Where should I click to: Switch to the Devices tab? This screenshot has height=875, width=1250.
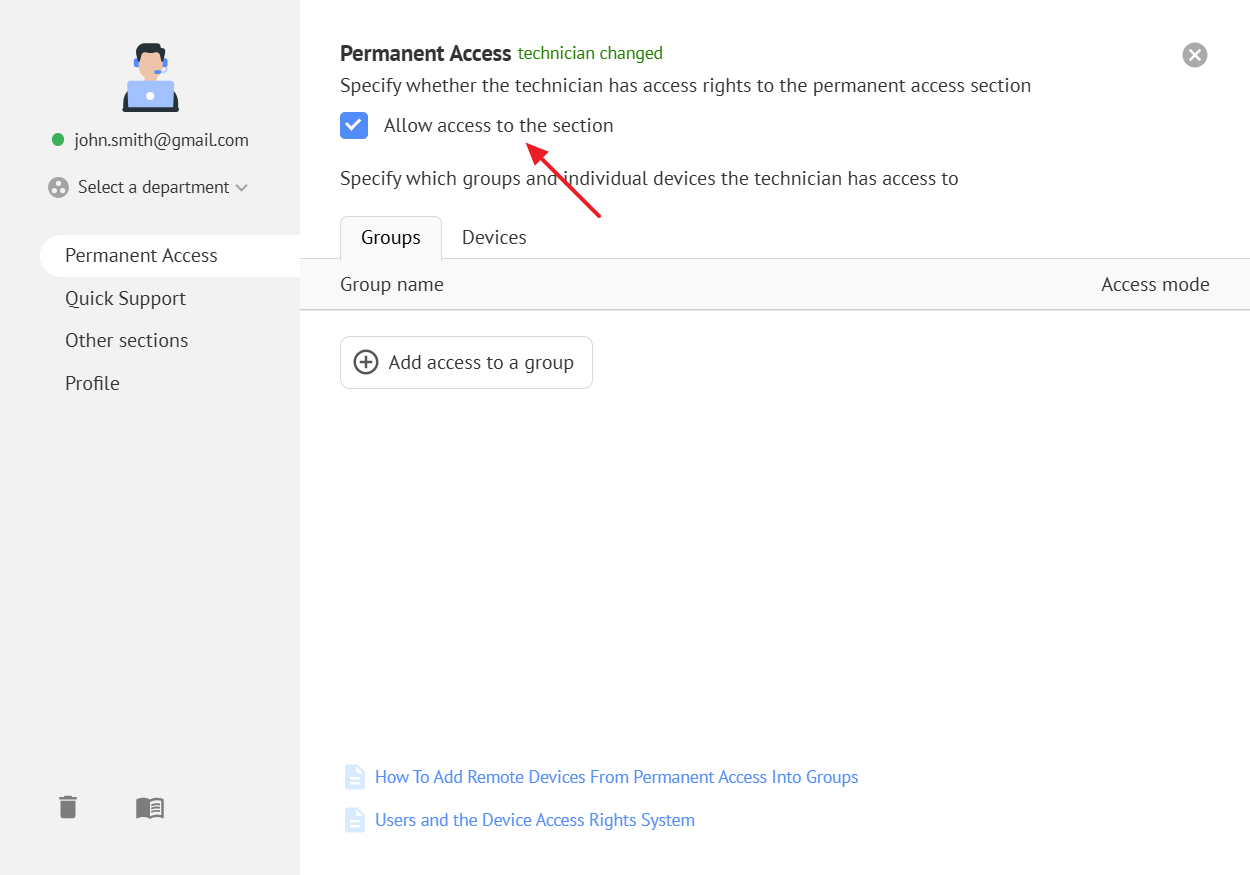(x=494, y=238)
